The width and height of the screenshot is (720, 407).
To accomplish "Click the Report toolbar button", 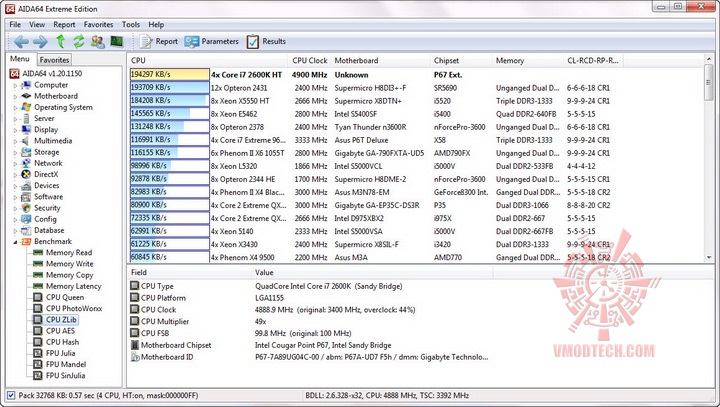I will (158, 41).
